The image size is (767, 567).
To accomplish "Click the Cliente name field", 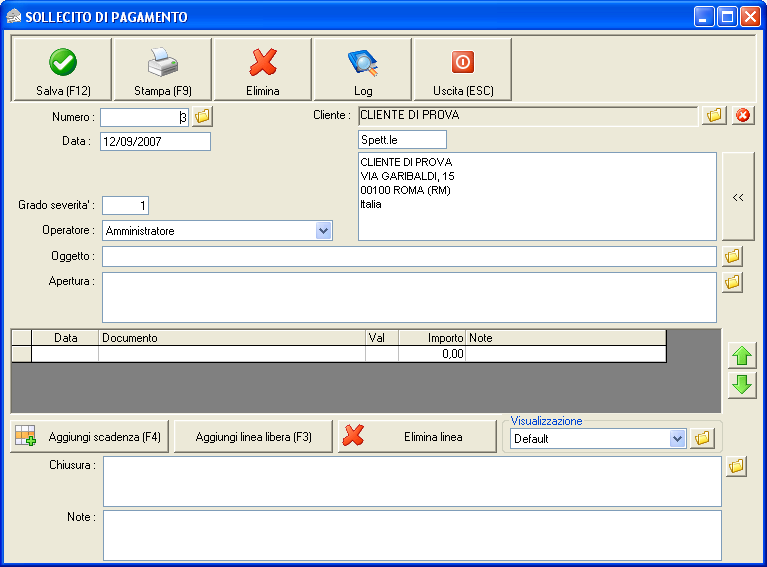I will click(x=528, y=115).
